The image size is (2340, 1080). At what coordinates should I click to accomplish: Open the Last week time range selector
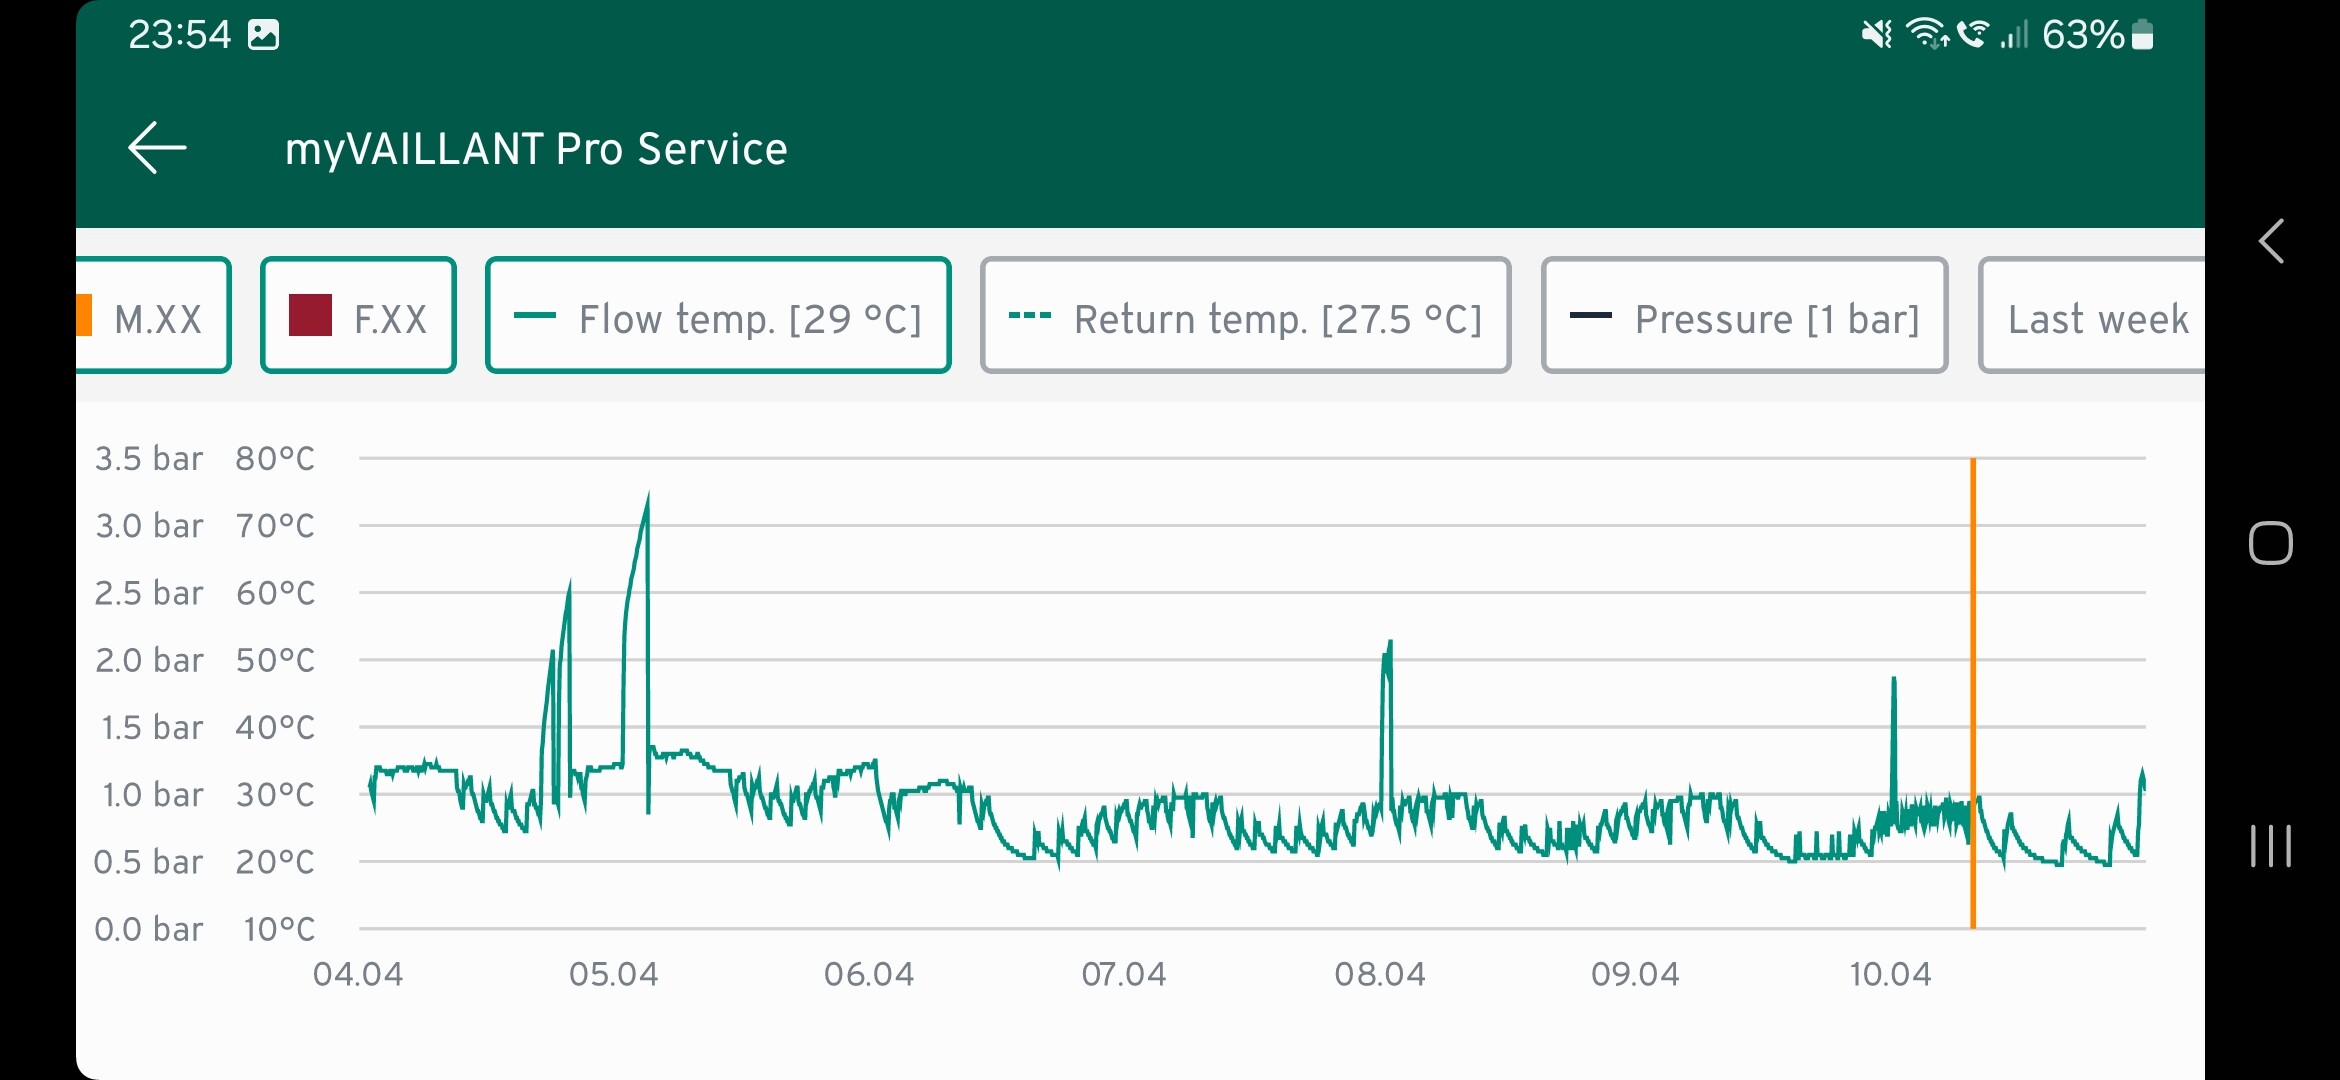tap(2095, 316)
